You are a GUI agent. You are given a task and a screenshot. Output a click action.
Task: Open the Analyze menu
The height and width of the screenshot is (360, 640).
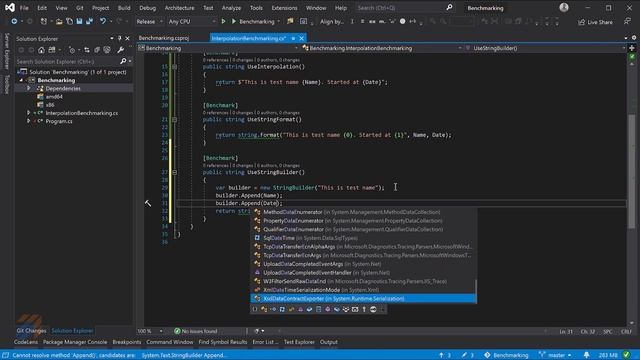(231, 8)
